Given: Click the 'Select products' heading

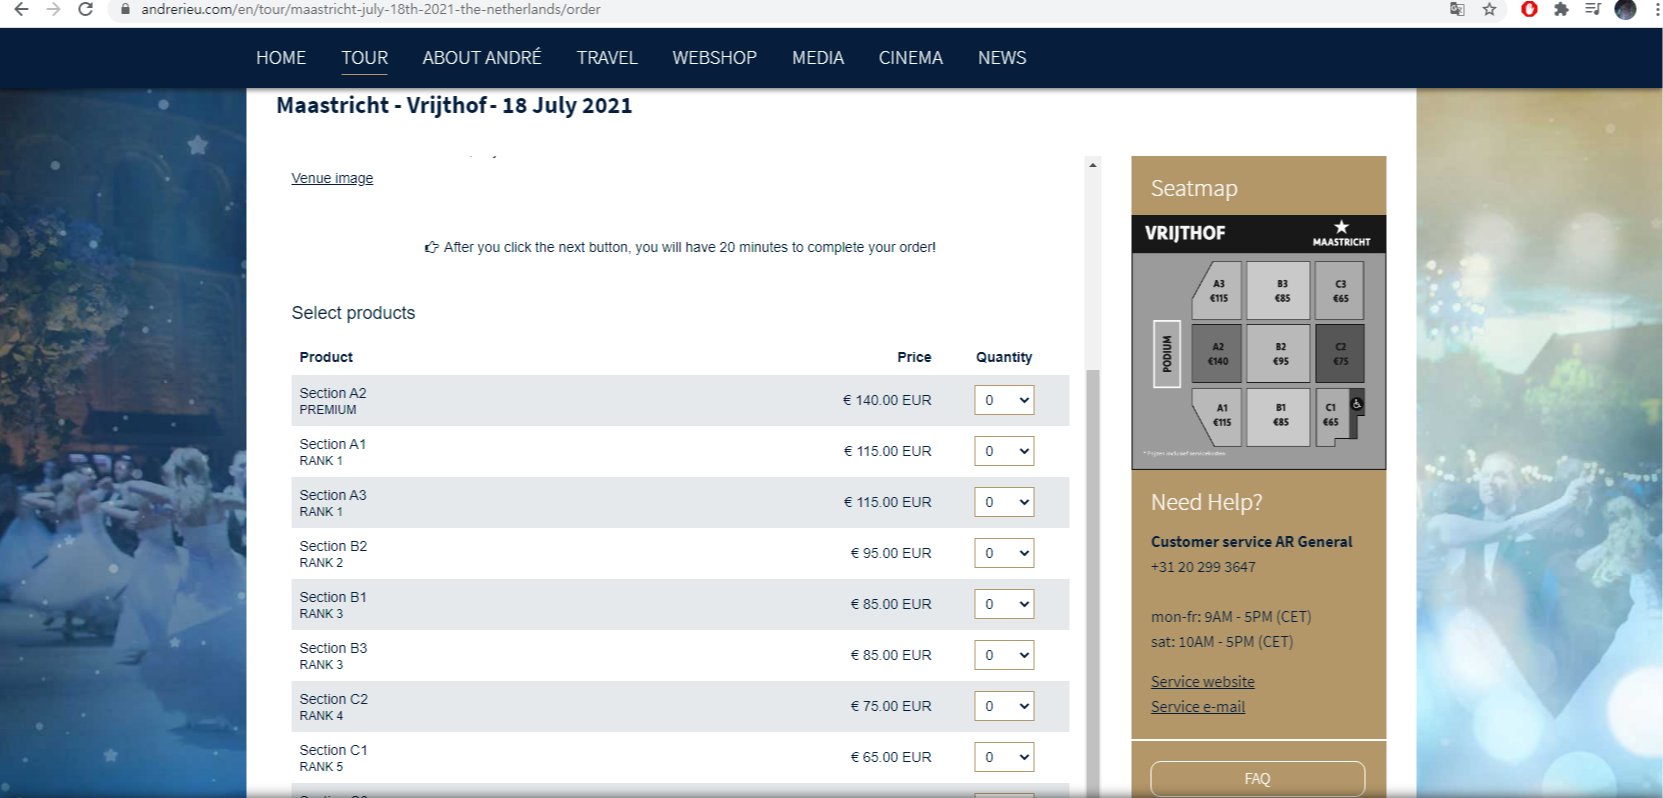Looking at the screenshot, I should [353, 313].
